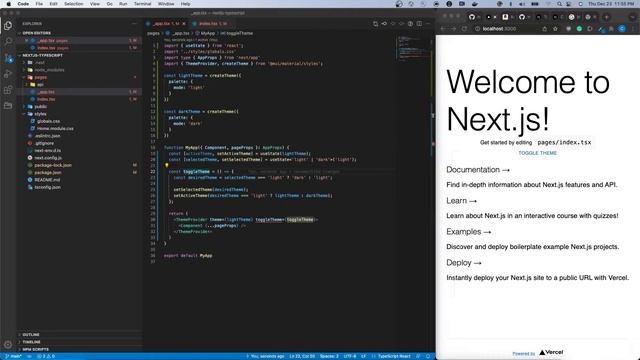Open macOS Spotlight search icon
The width and height of the screenshot is (640, 360).
(559, 4)
